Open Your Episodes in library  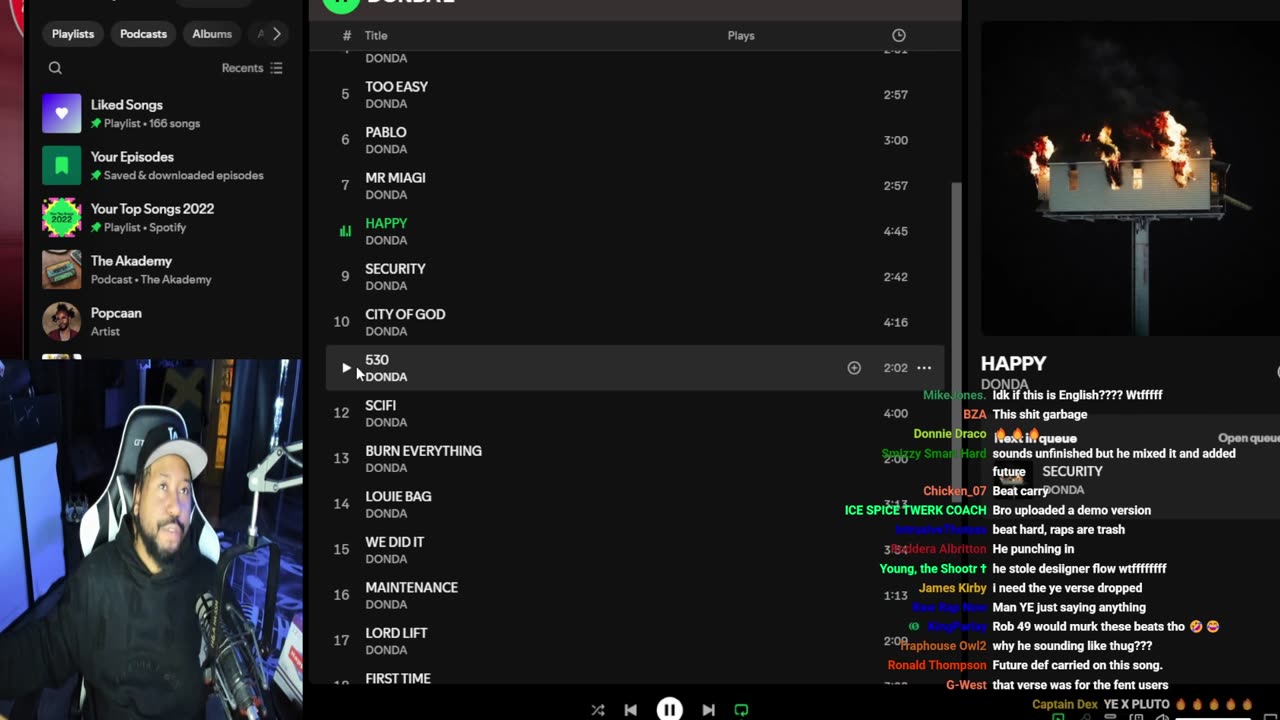click(x=165, y=166)
